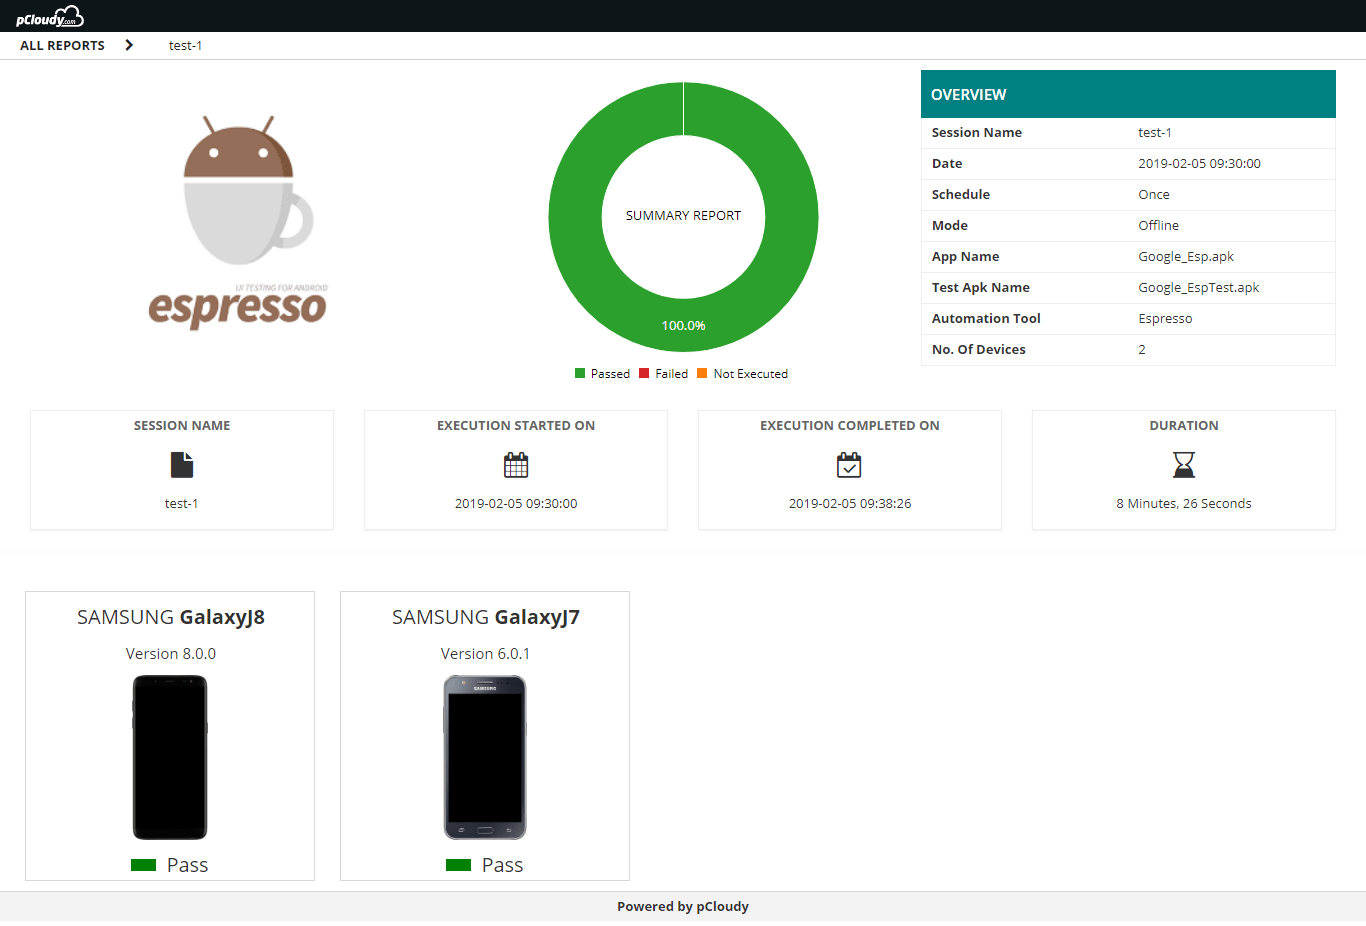Click the Espresso logo image

240,222
